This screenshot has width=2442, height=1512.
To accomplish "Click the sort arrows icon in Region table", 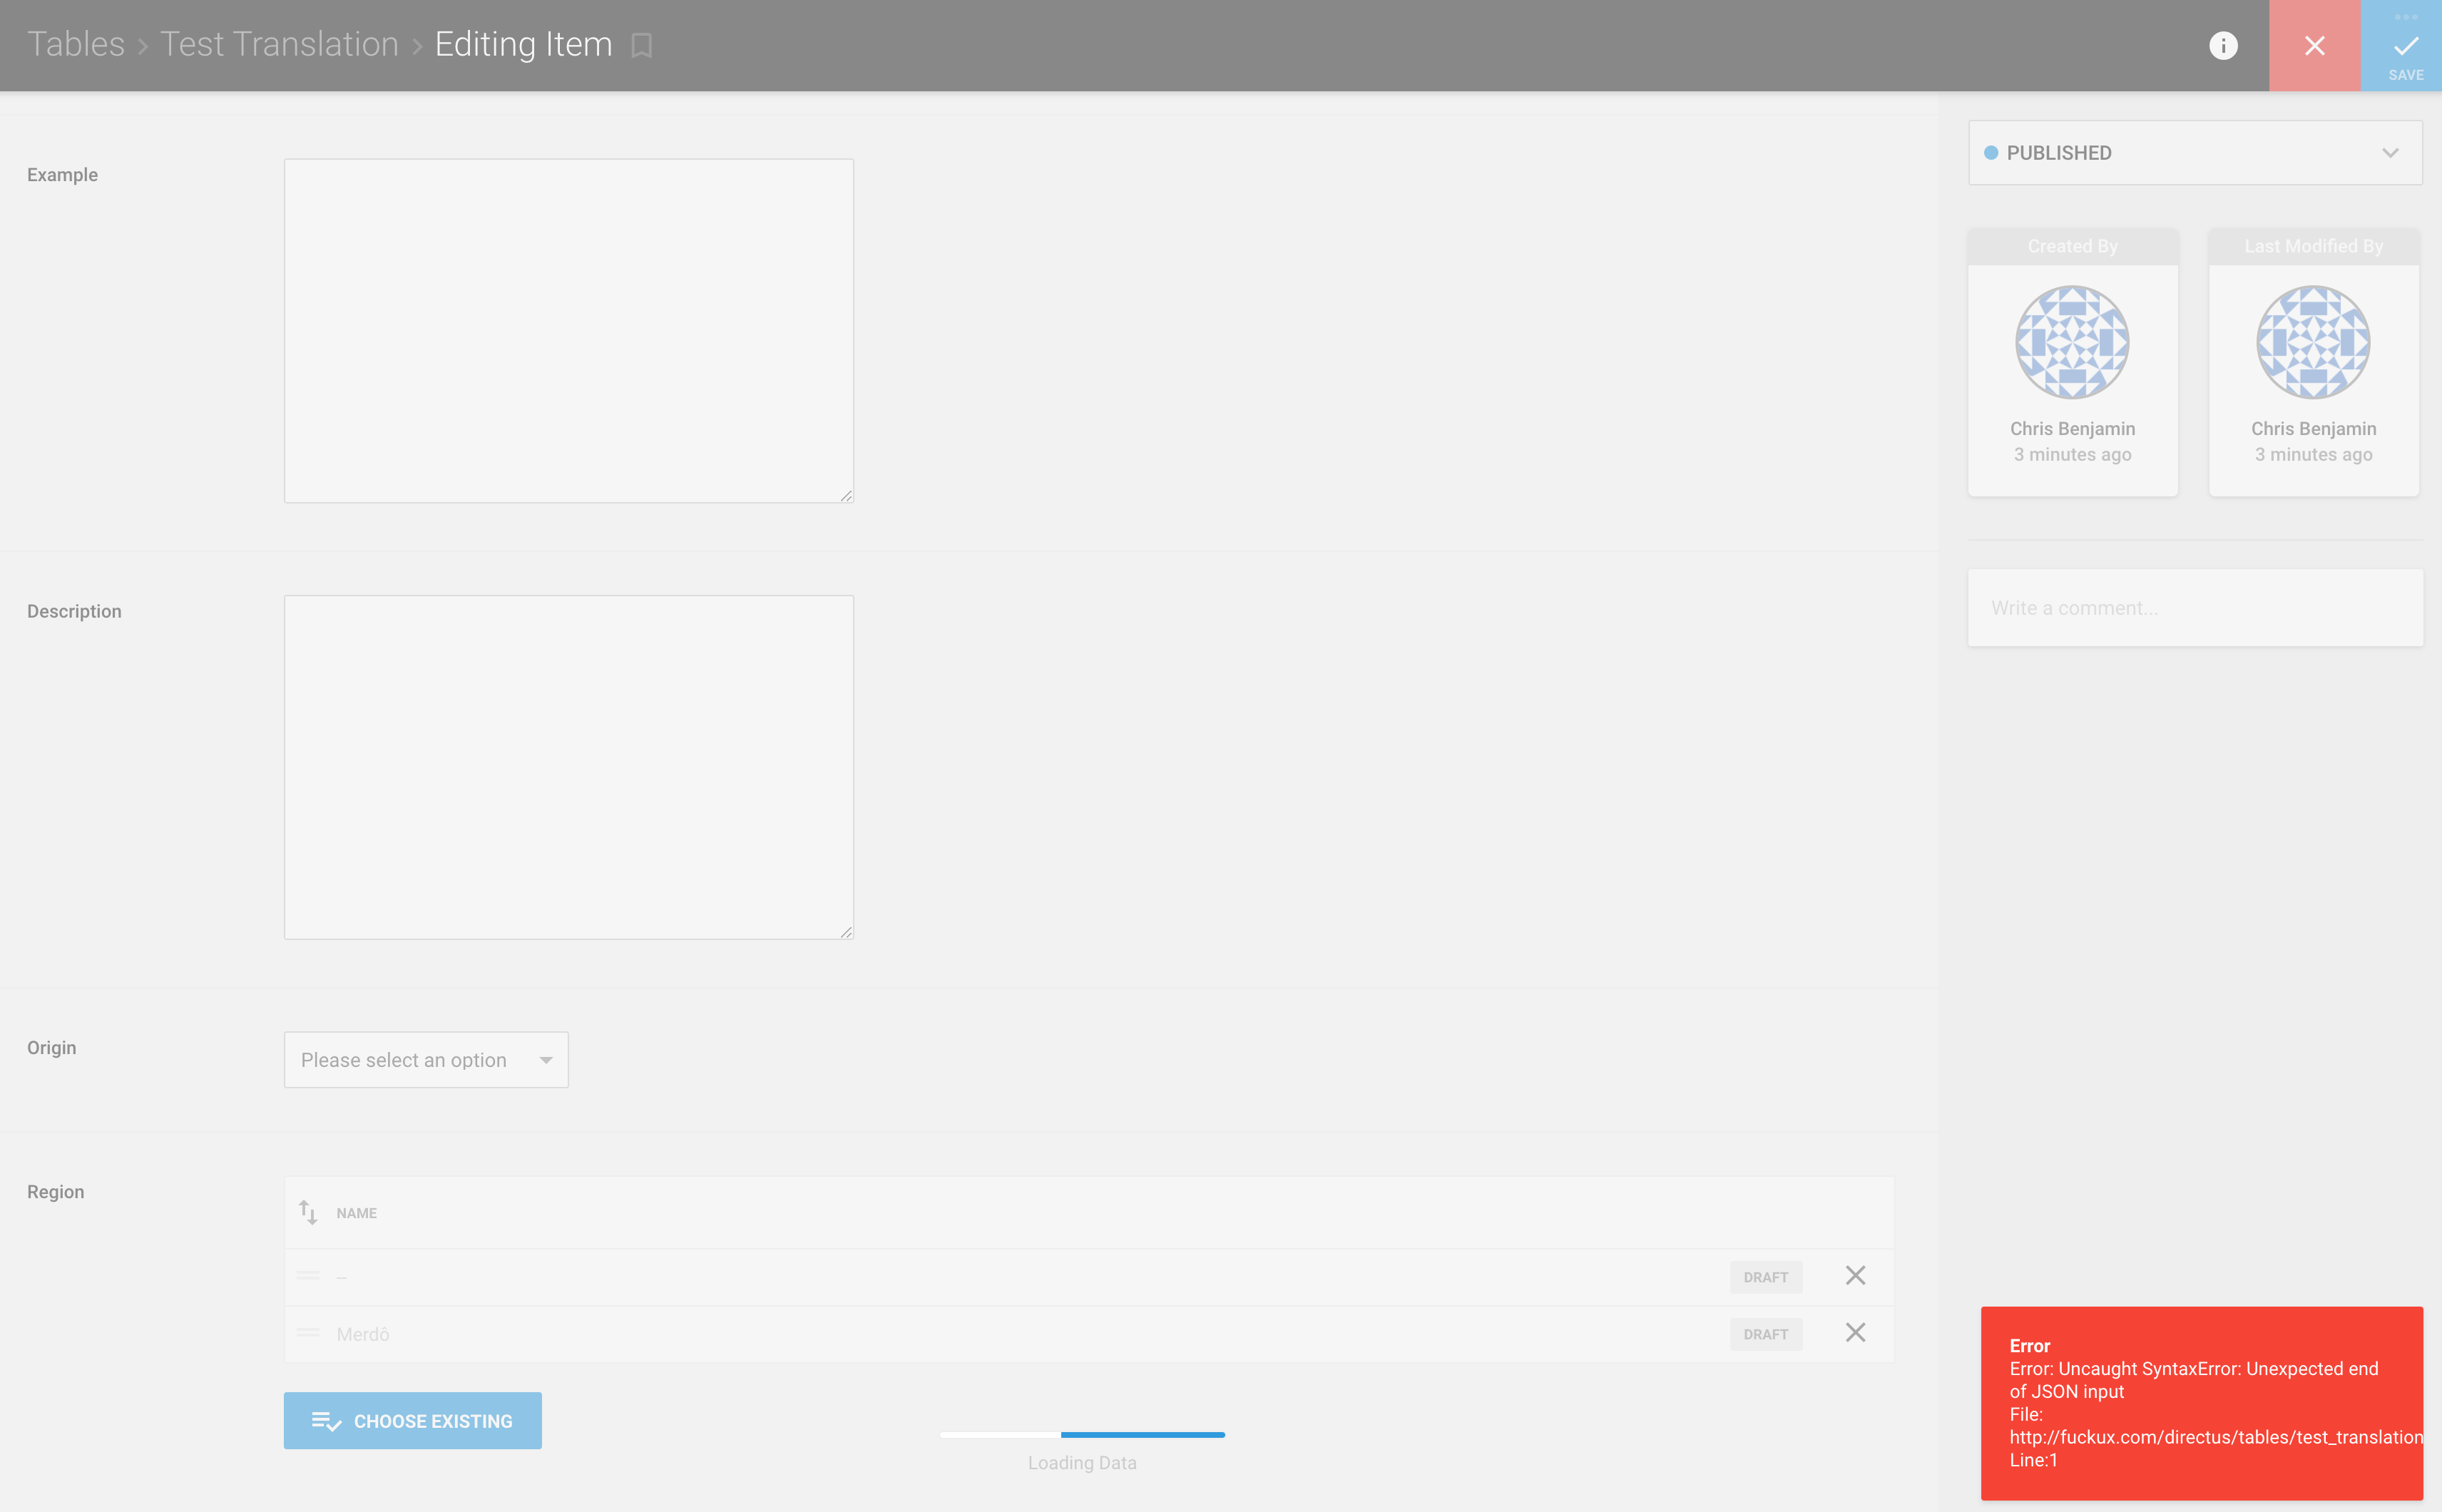I will tap(308, 1213).
